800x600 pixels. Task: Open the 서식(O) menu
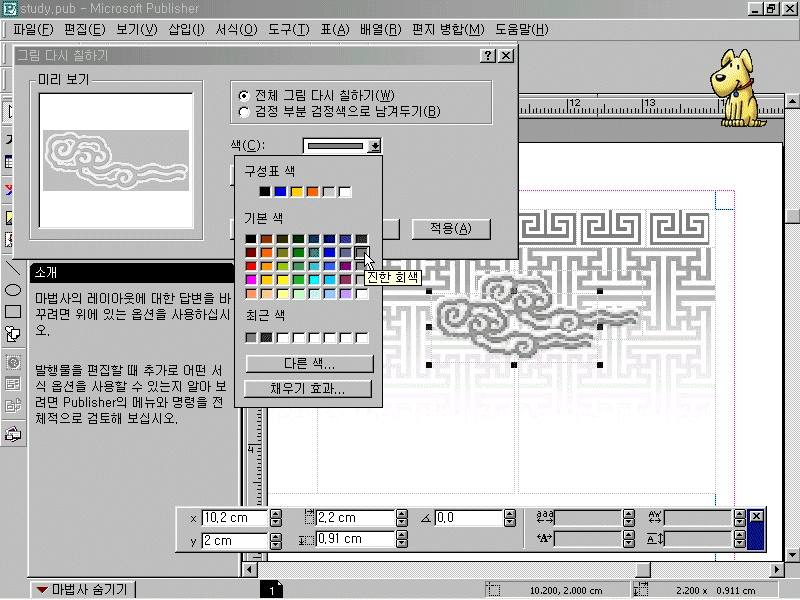(x=236, y=30)
